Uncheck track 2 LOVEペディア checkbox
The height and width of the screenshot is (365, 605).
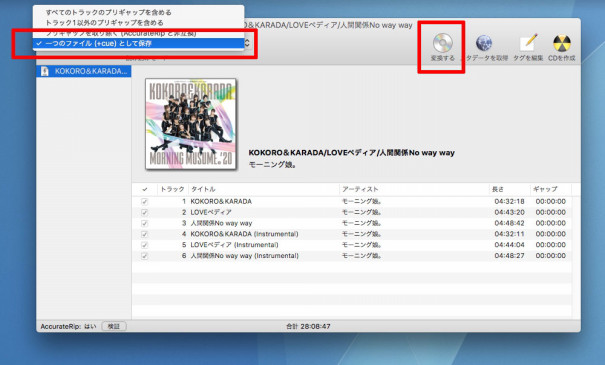(144, 213)
